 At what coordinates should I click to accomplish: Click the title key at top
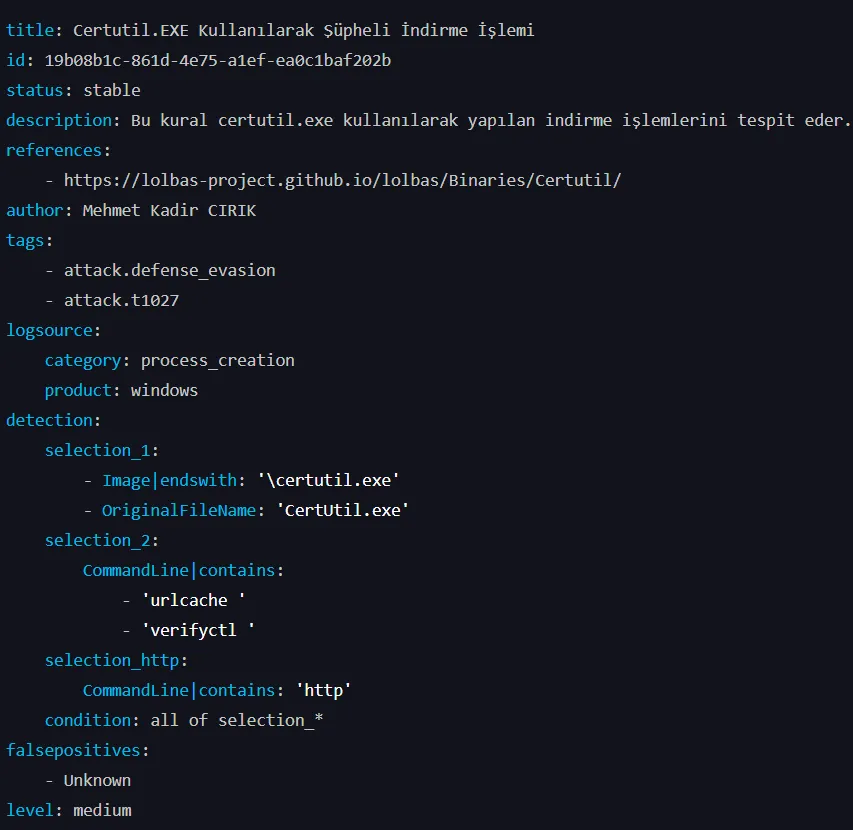(x=30, y=30)
